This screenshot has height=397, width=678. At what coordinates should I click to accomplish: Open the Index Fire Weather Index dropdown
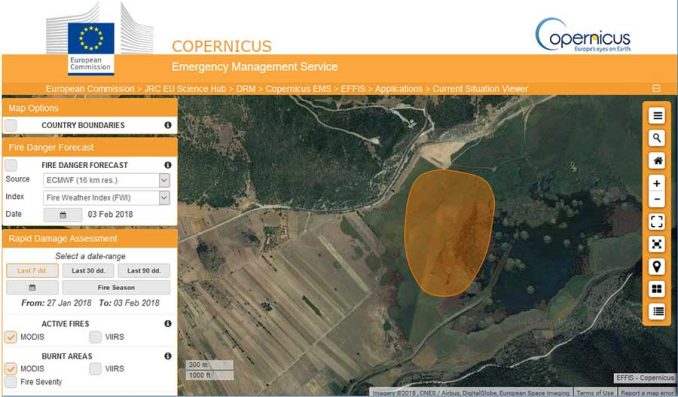106,198
